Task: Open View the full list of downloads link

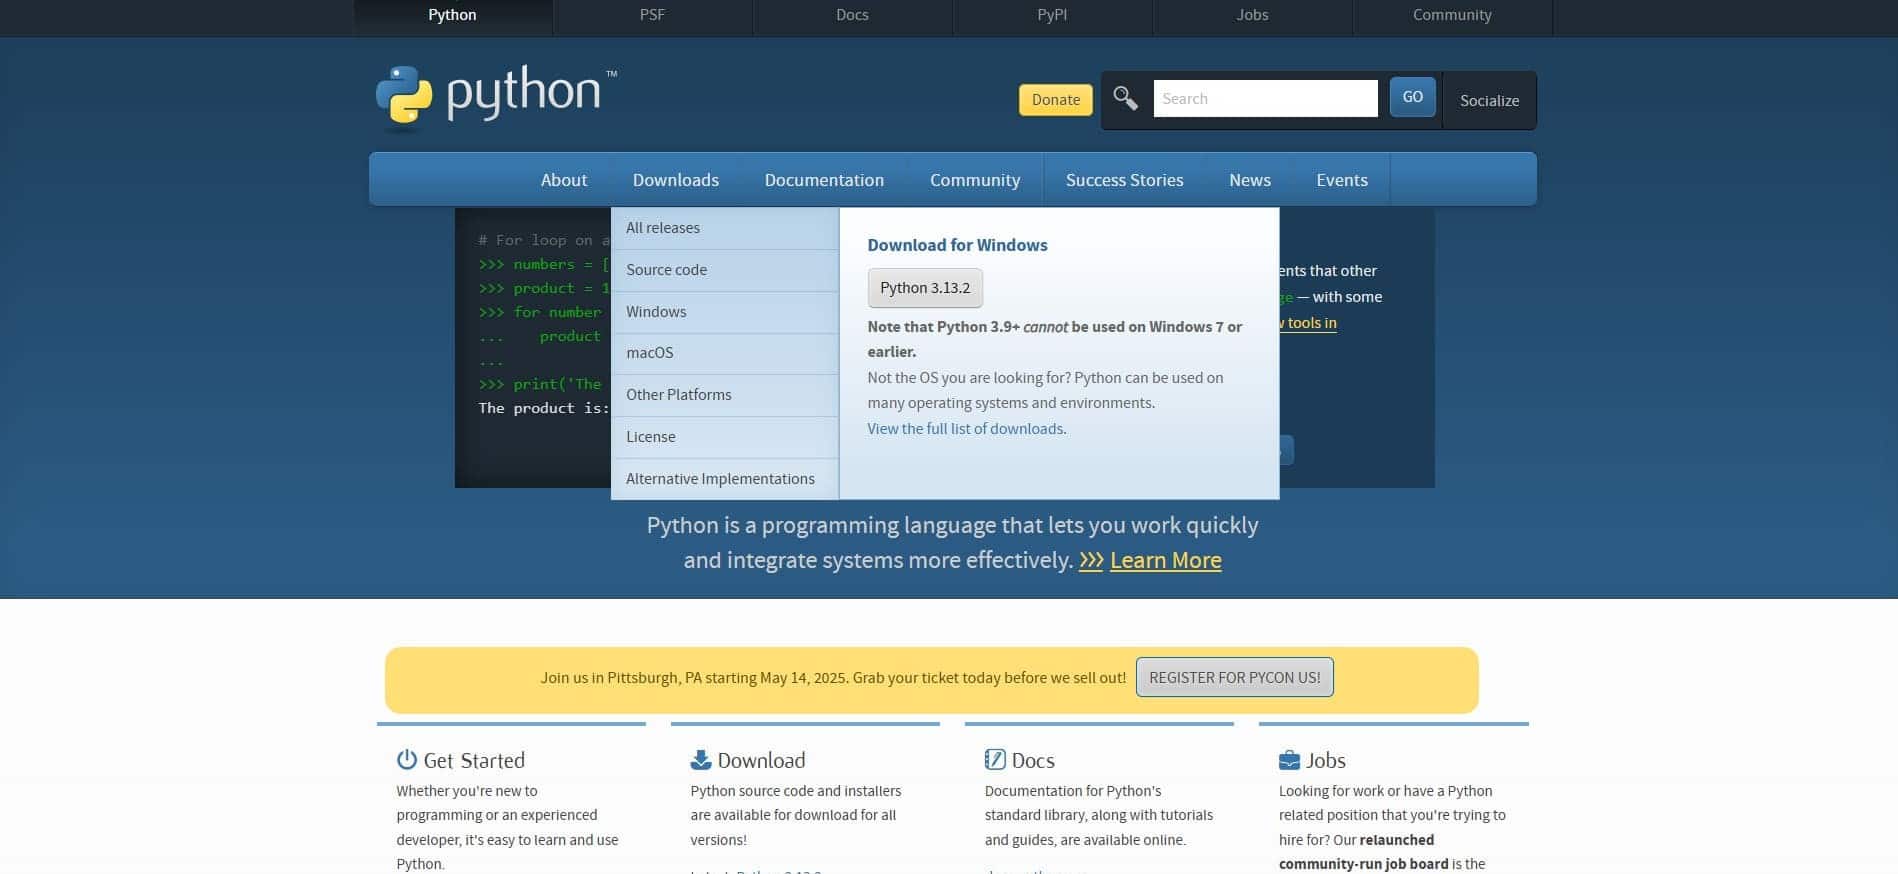Action: click(967, 429)
